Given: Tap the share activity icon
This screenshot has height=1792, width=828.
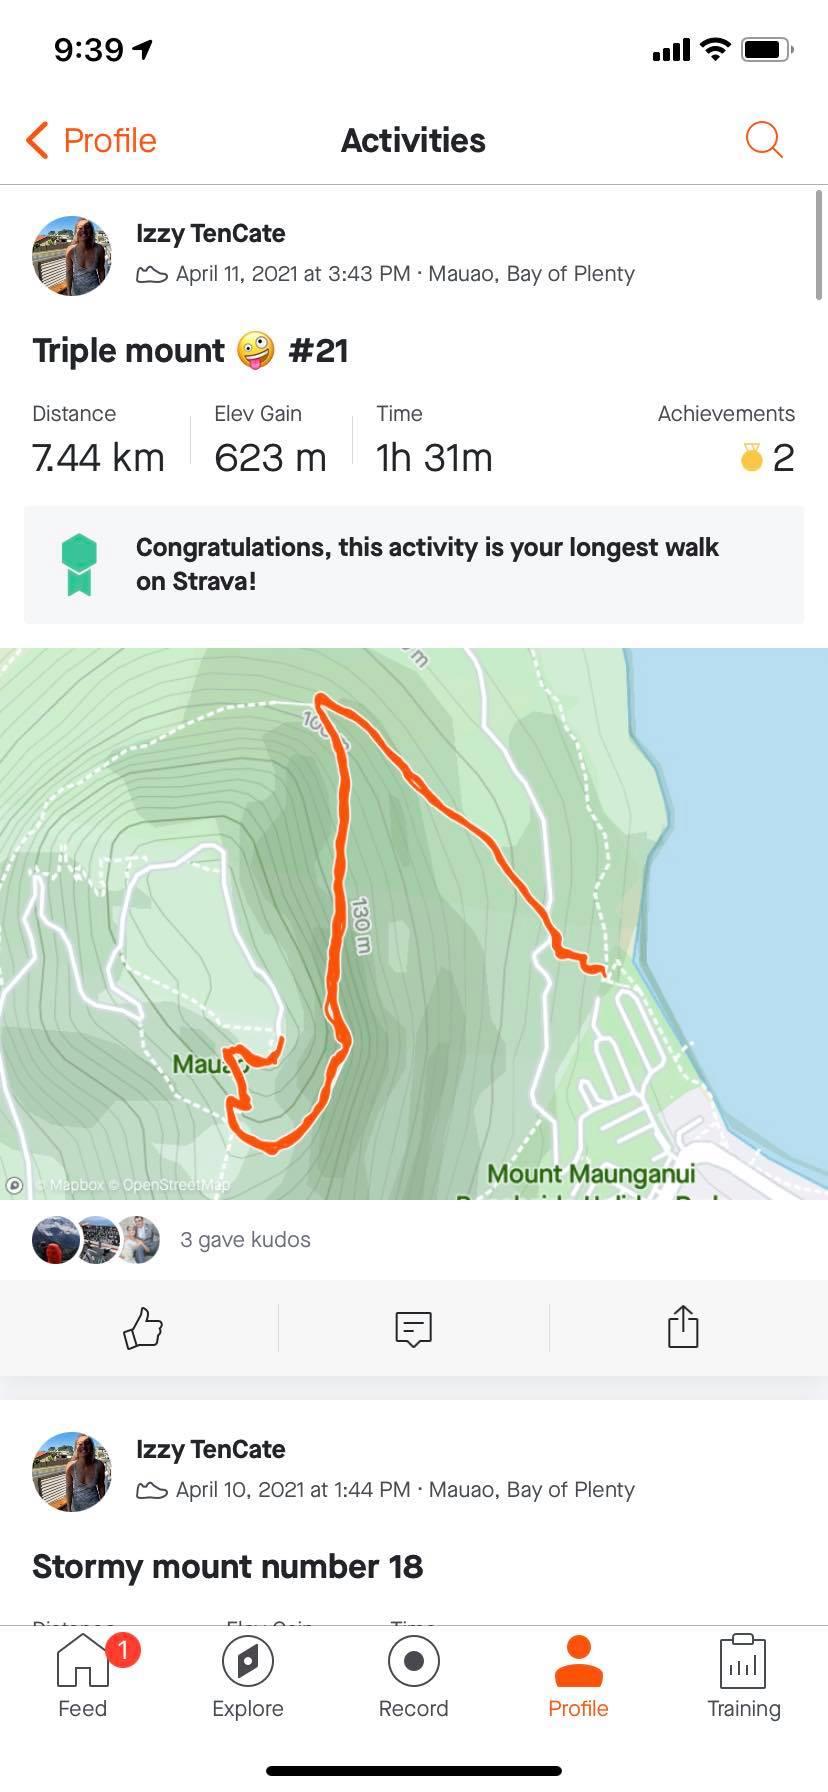Looking at the screenshot, I should click(683, 1328).
